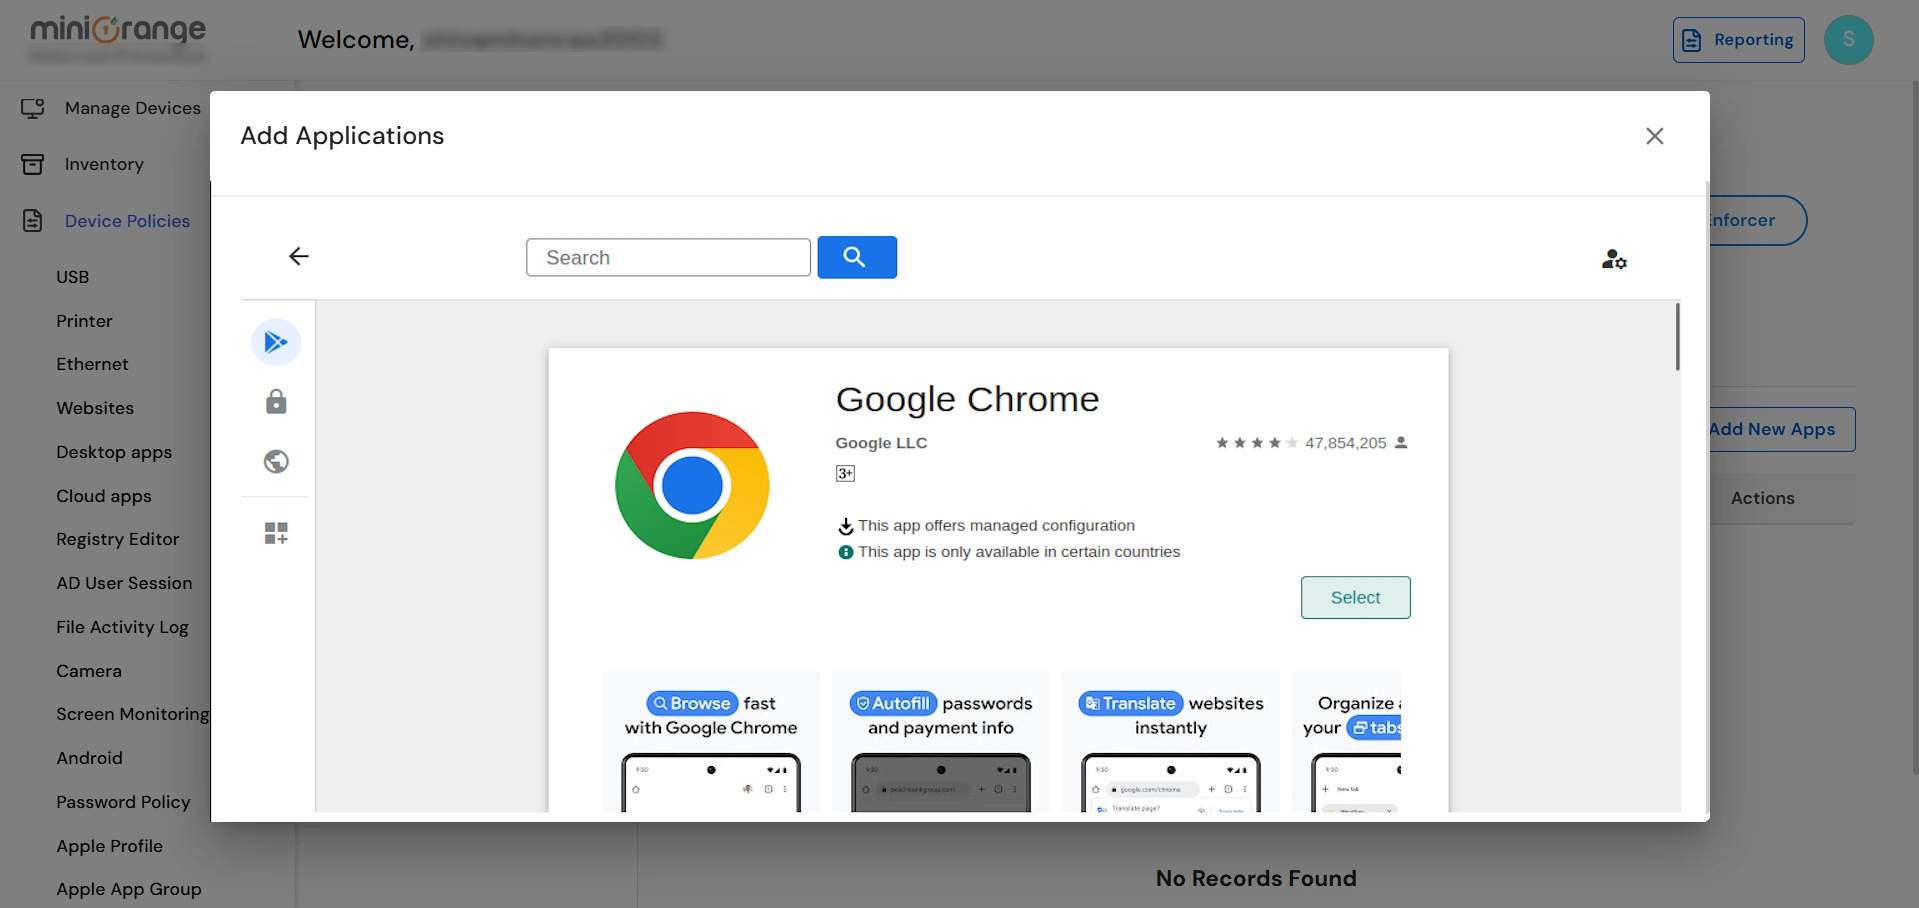This screenshot has height=908, width=1919.
Task: Click the app store panel scrollbar
Action: (x=1677, y=338)
